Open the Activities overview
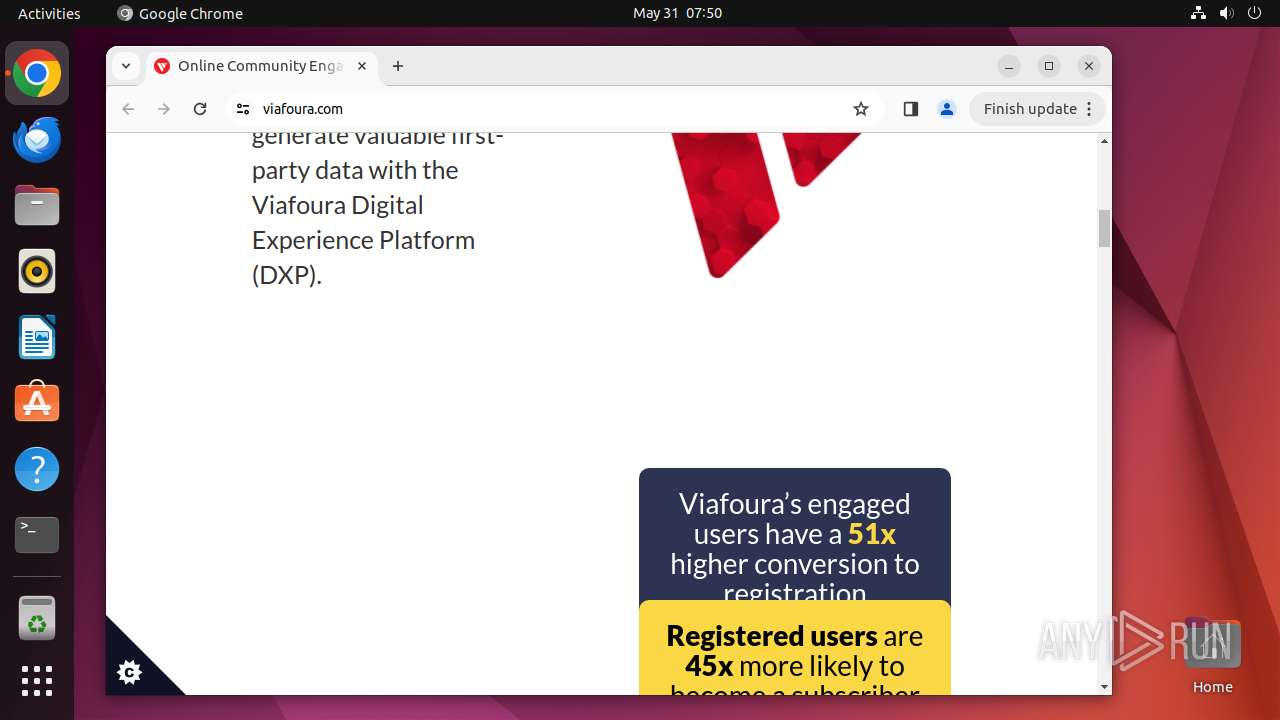This screenshot has height=720, width=1280. click(49, 13)
